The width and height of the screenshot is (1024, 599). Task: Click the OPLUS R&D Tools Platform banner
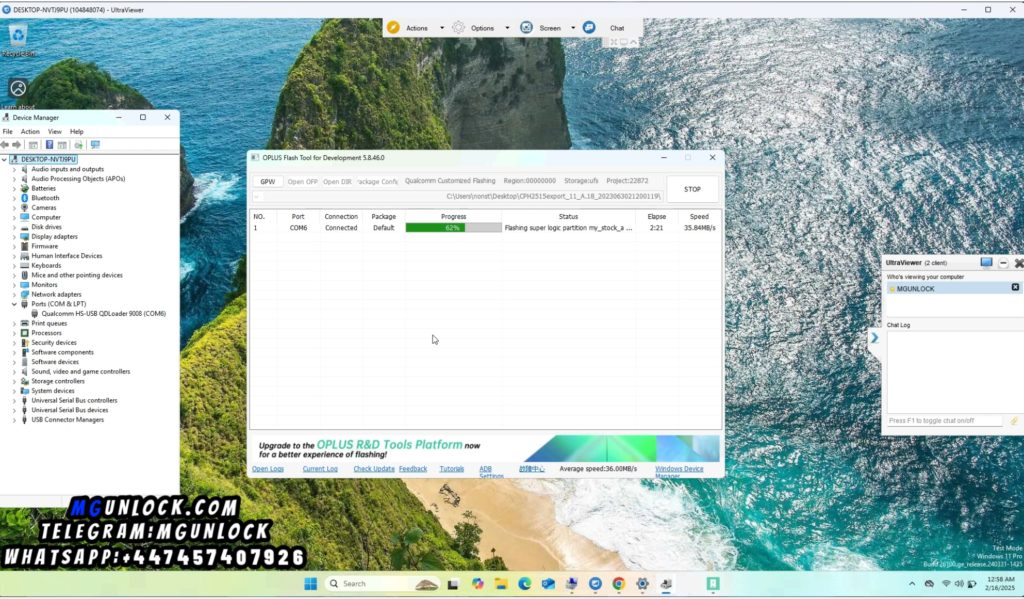[486, 449]
